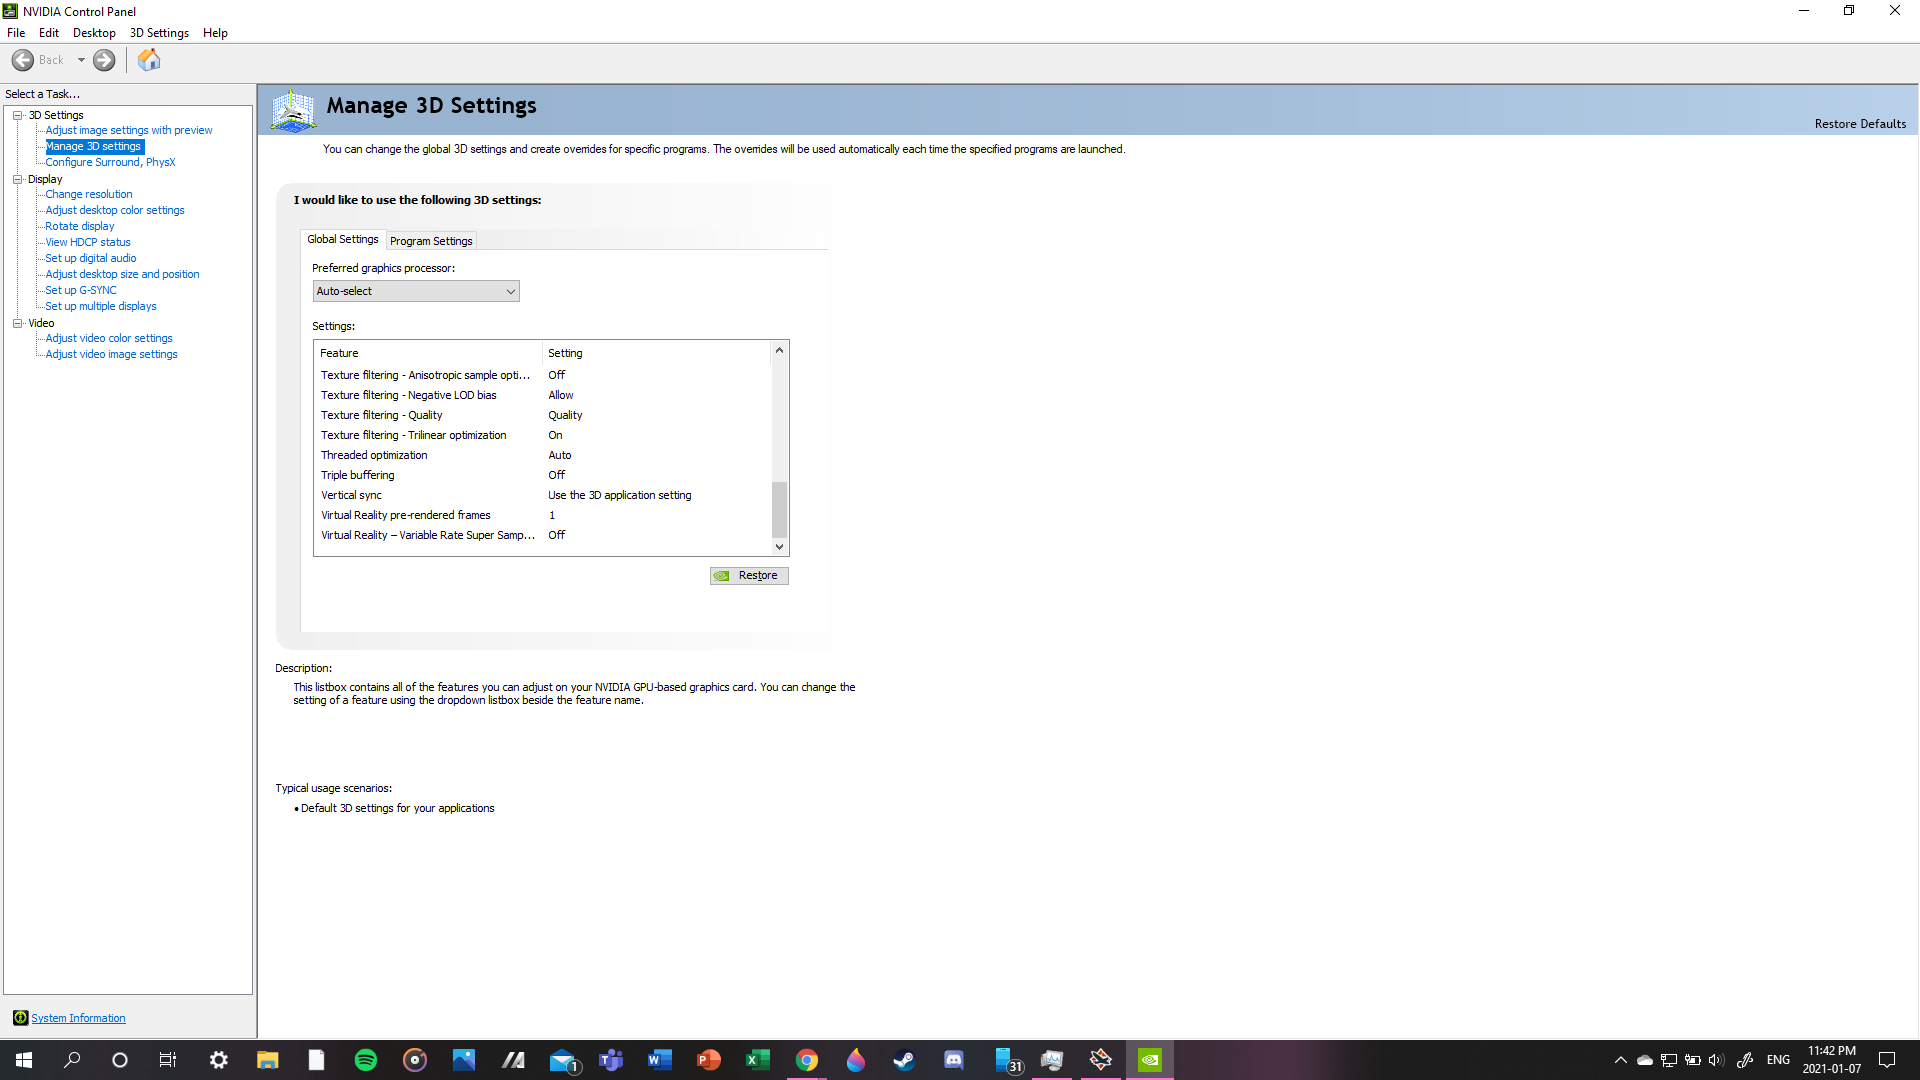This screenshot has height=1080, width=1920.
Task: Open the 3D Settings menu
Action: [x=159, y=33]
